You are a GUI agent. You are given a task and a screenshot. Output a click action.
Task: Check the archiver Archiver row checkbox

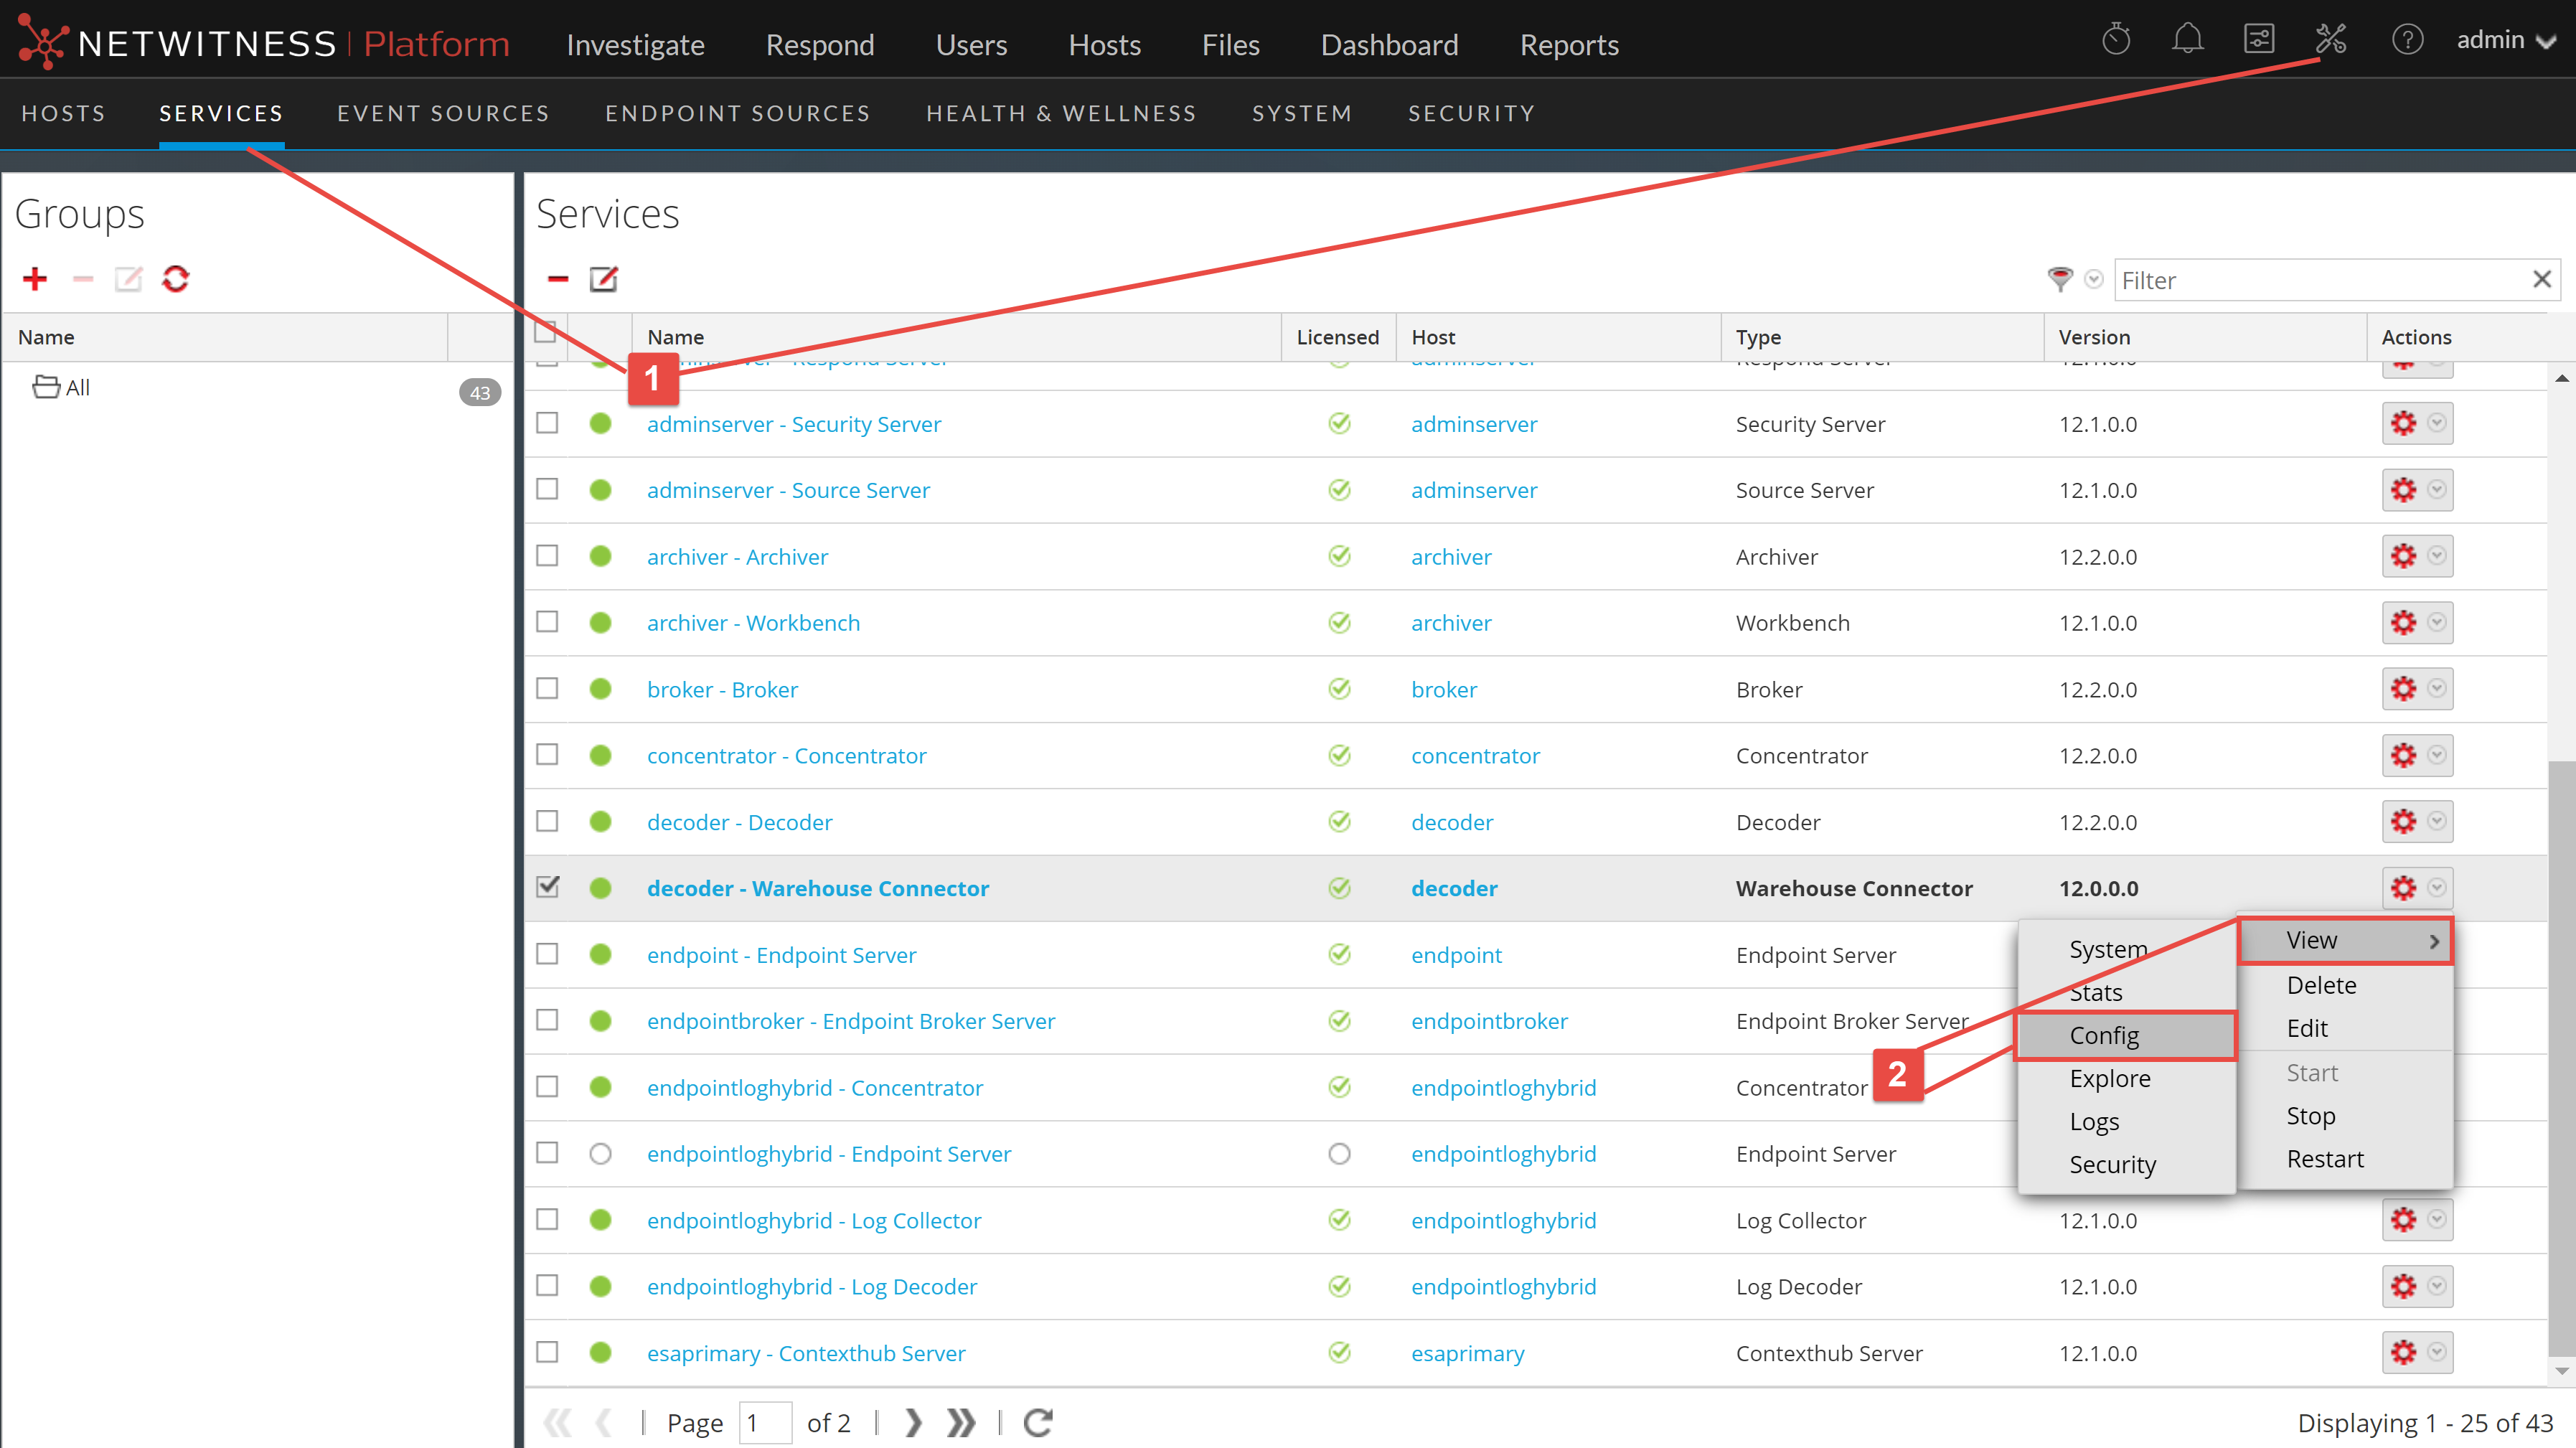click(x=547, y=556)
